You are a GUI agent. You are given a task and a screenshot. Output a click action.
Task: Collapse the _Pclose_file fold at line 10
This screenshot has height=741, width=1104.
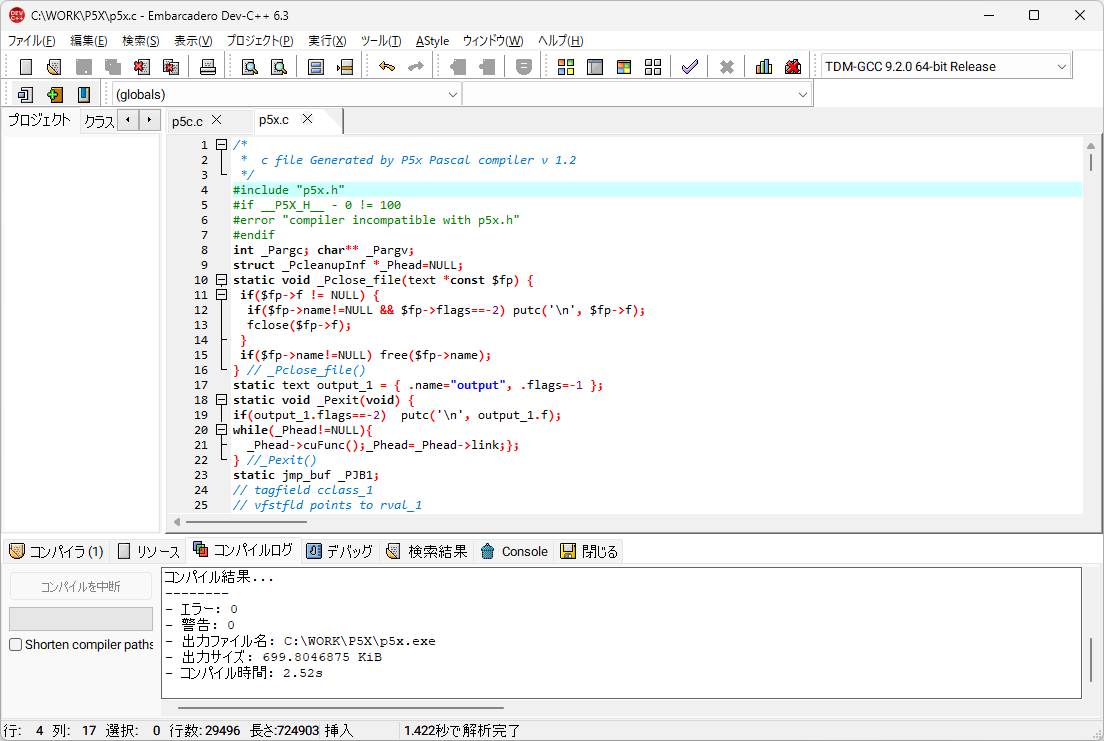(221, 280)
